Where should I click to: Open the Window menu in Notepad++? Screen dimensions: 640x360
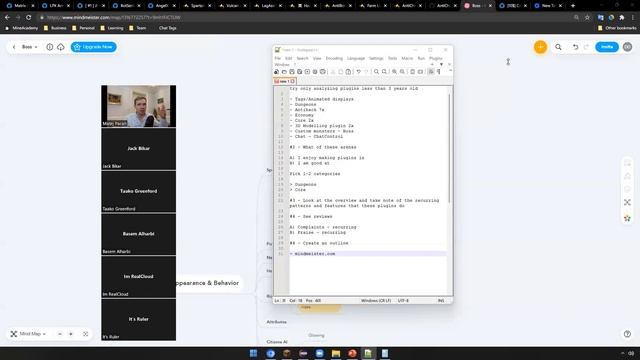282,64
